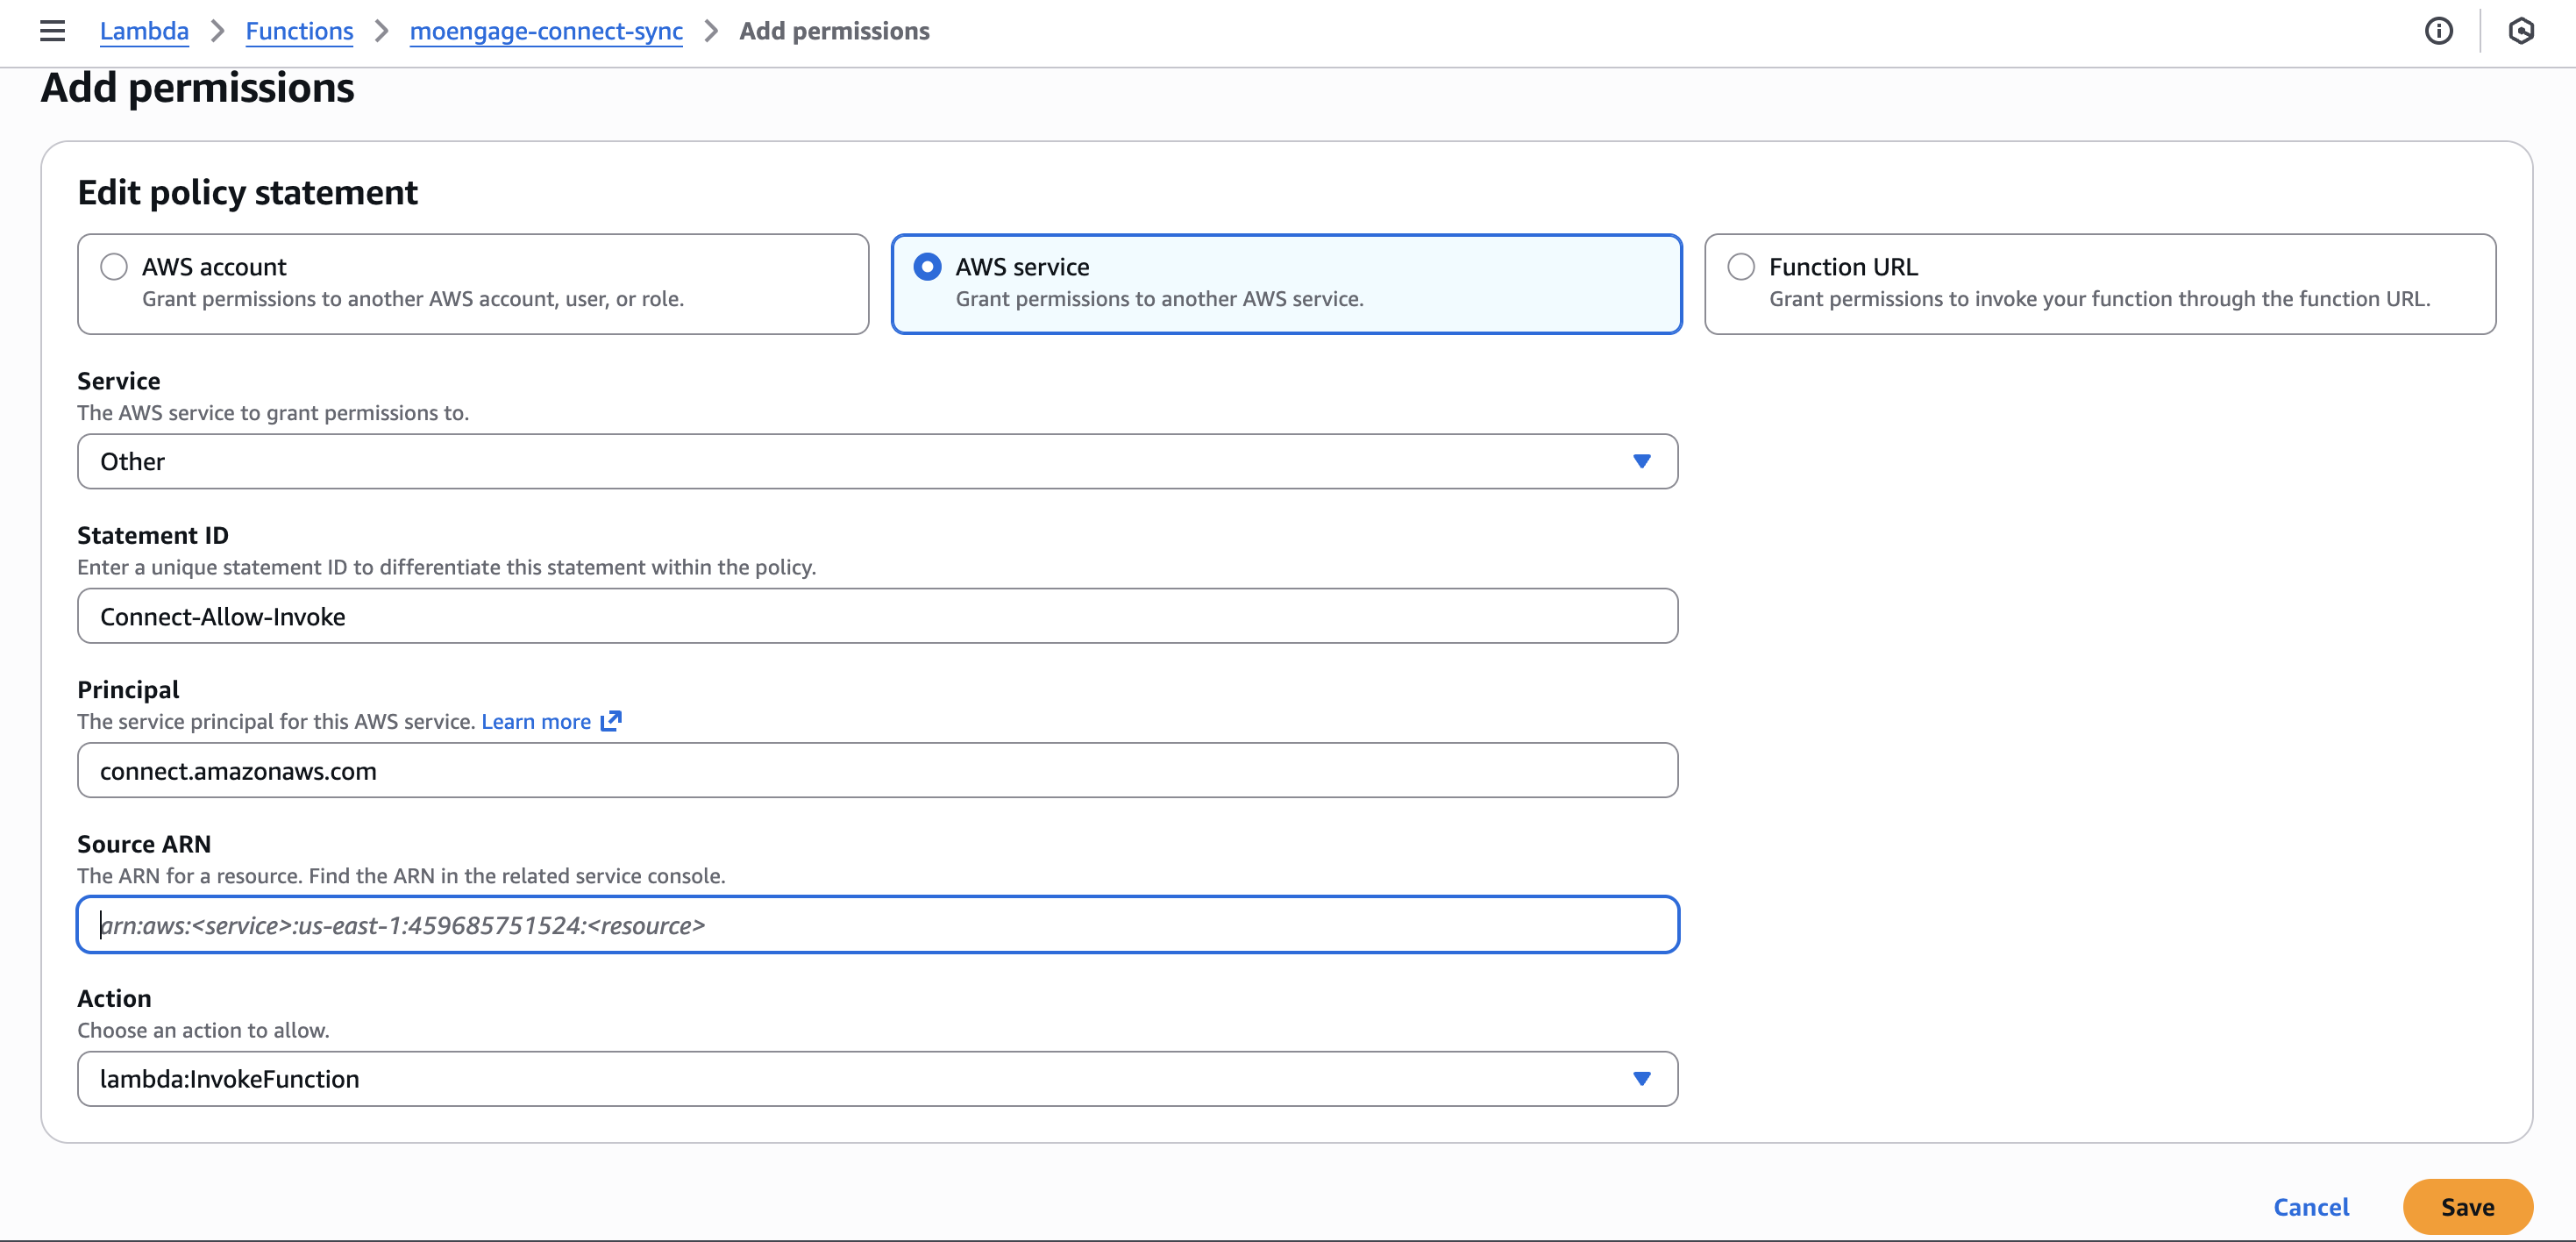This screenshot has width=2576, height=1242.
Task: Save the policy statement
Action: (2467, 1207)
